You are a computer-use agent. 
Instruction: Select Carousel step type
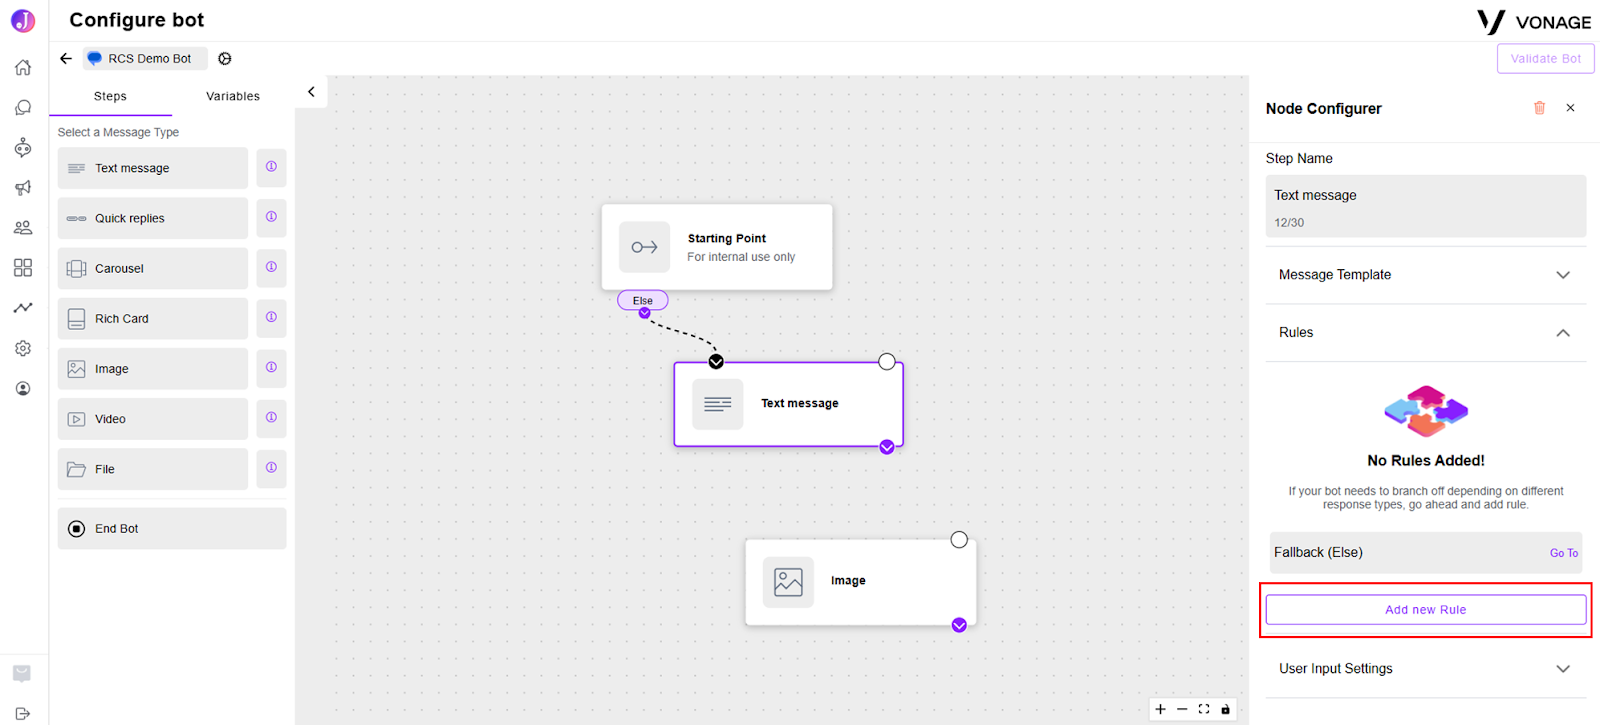coord(152,268)
